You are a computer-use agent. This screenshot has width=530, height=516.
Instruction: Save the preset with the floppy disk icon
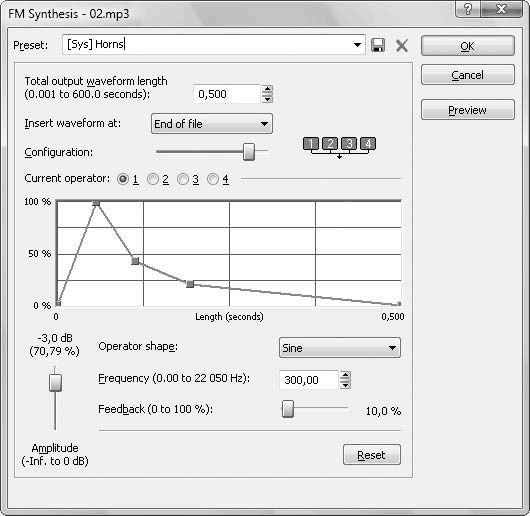[x=378, y=45]
